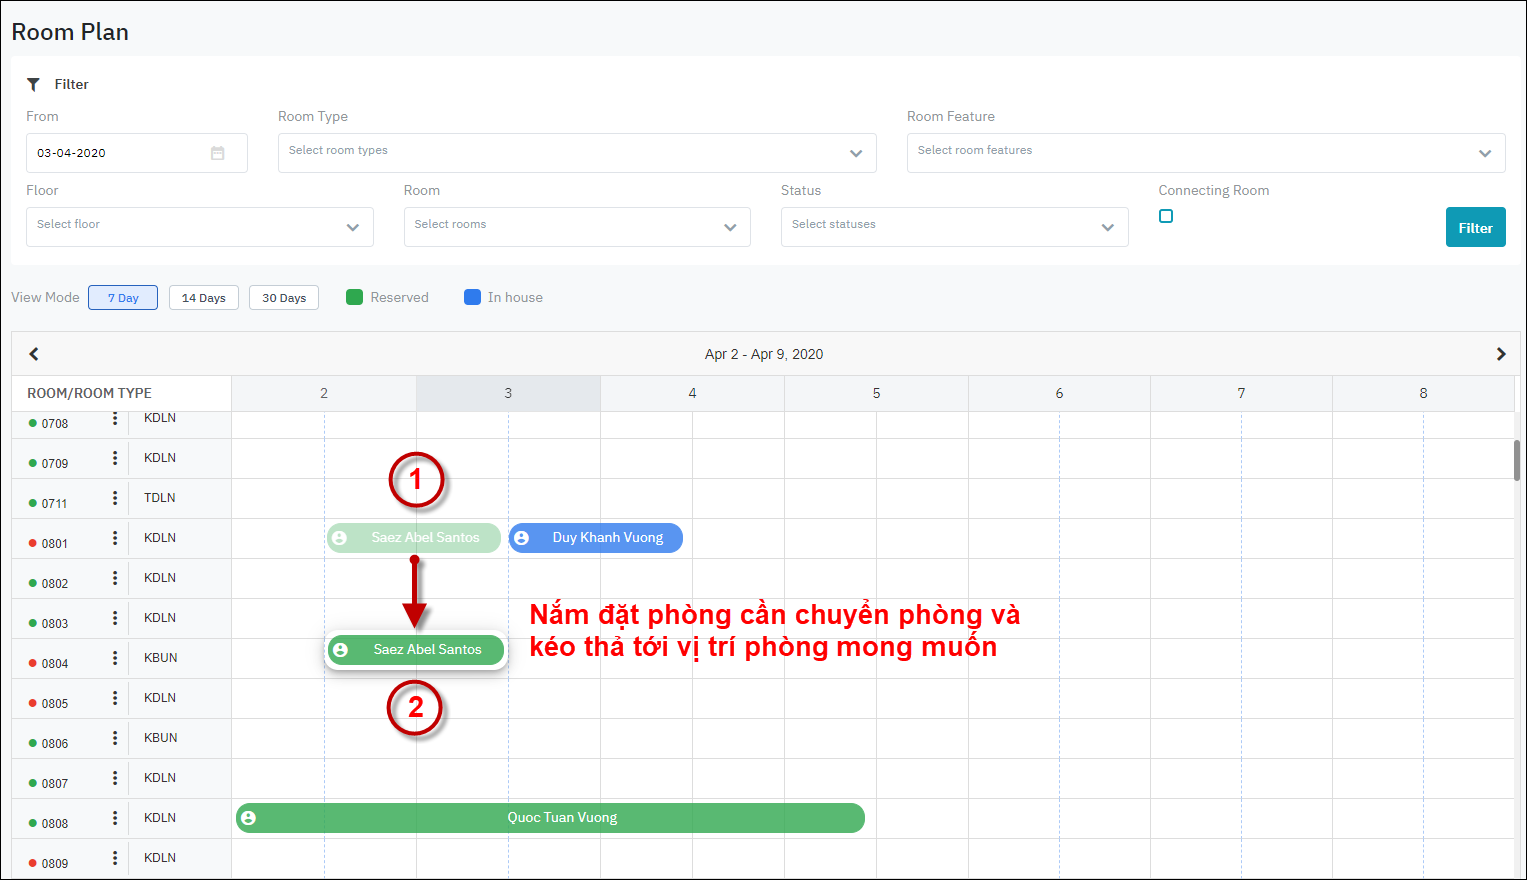The width and height of the screenshot is (1527, 880).
Task: Click the From date input field
Action: (115, 153)
